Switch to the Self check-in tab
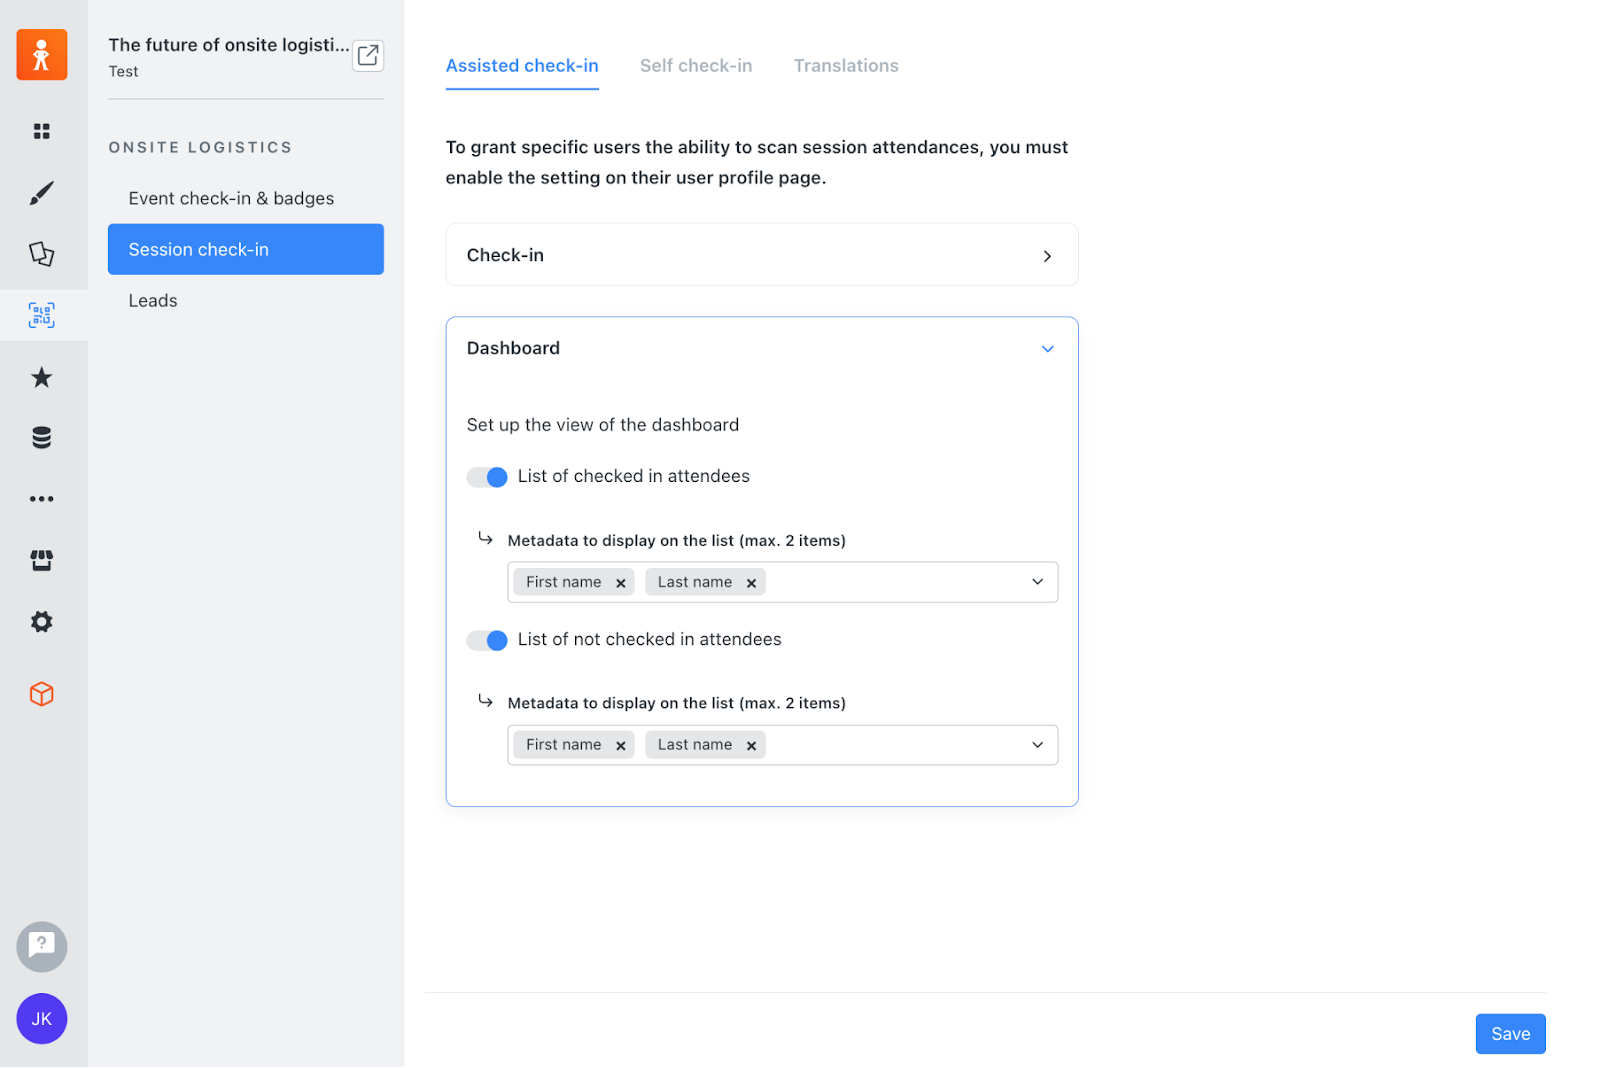 (x=696, y=65)
